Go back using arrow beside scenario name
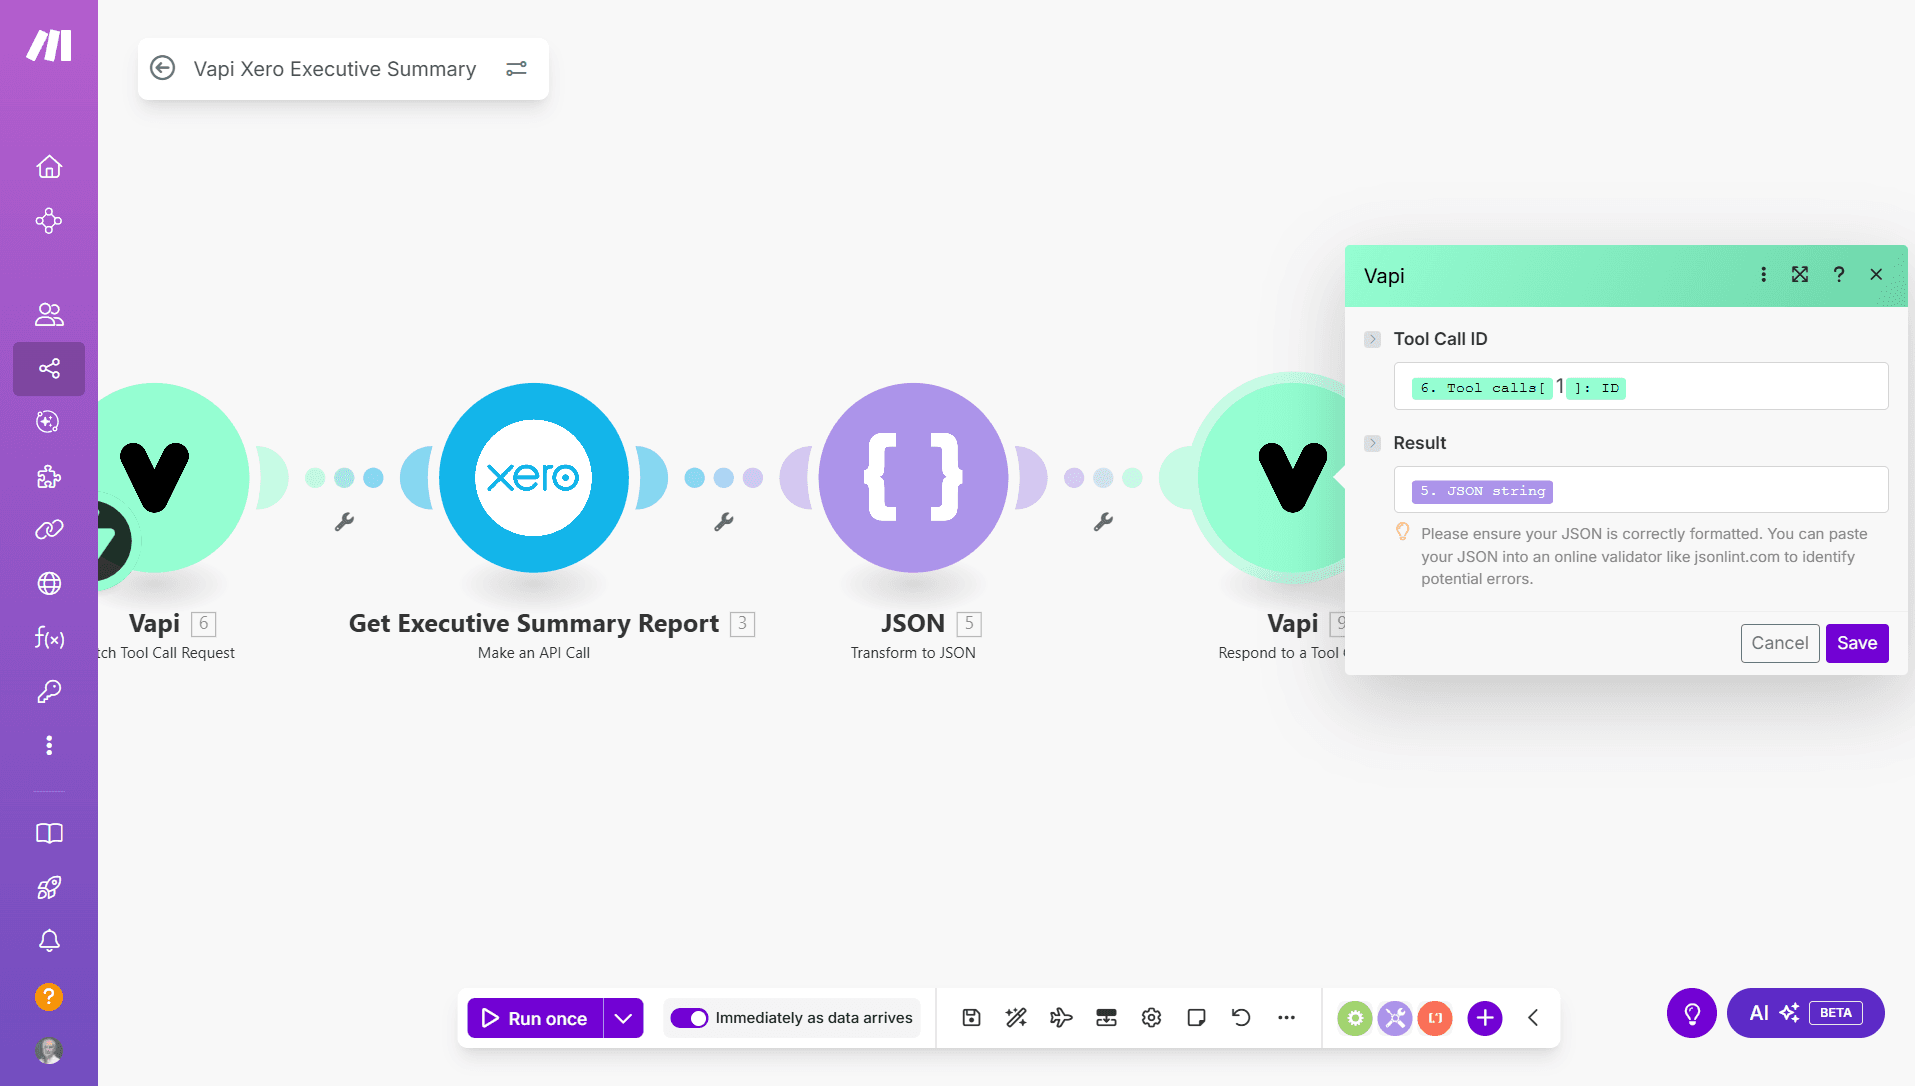1915x1086 pixels. 162,68
